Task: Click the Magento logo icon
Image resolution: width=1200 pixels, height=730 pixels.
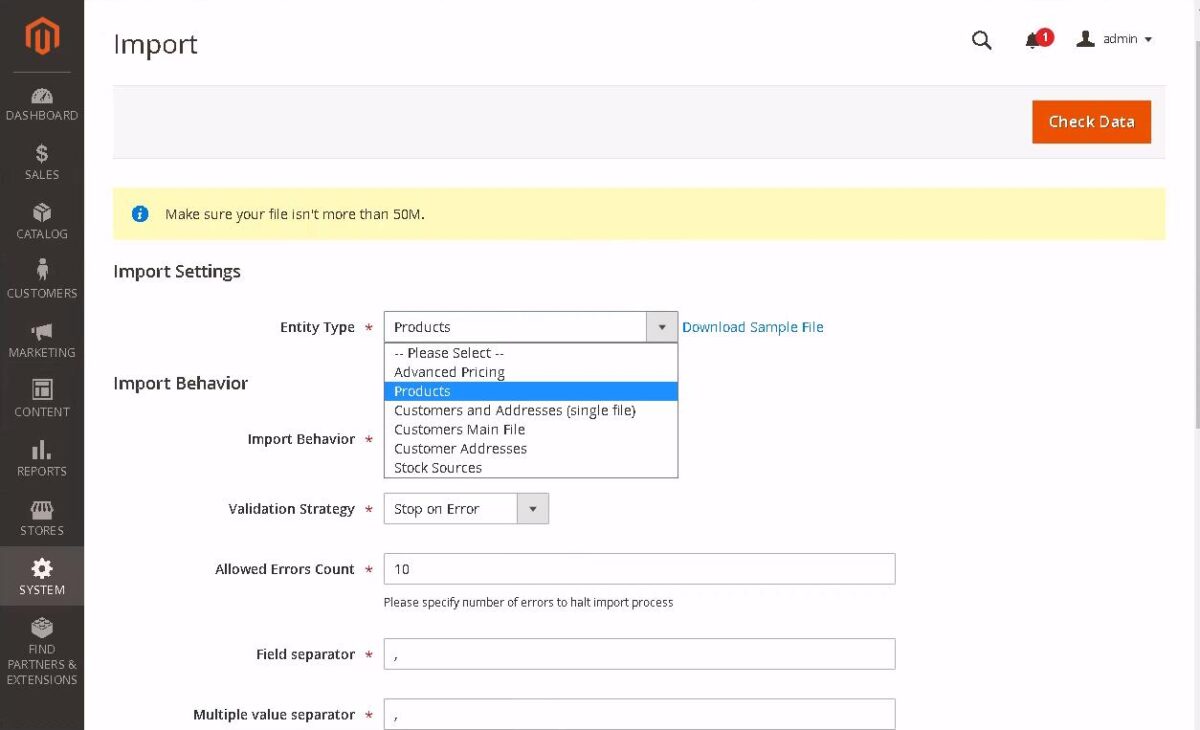Action: tap(42, 37)
